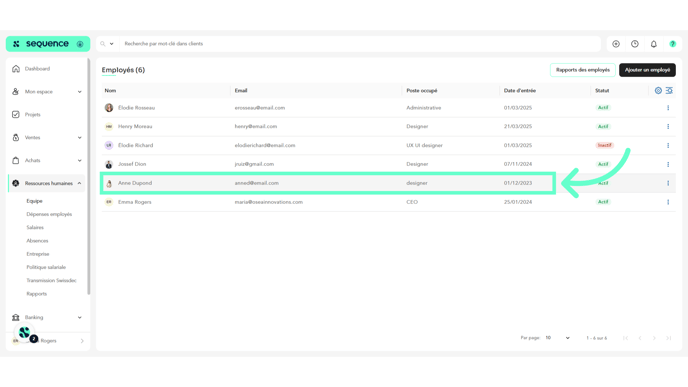Click the Ressources humaines icon
The image size is (688, 387).
(x=16, y=183)
